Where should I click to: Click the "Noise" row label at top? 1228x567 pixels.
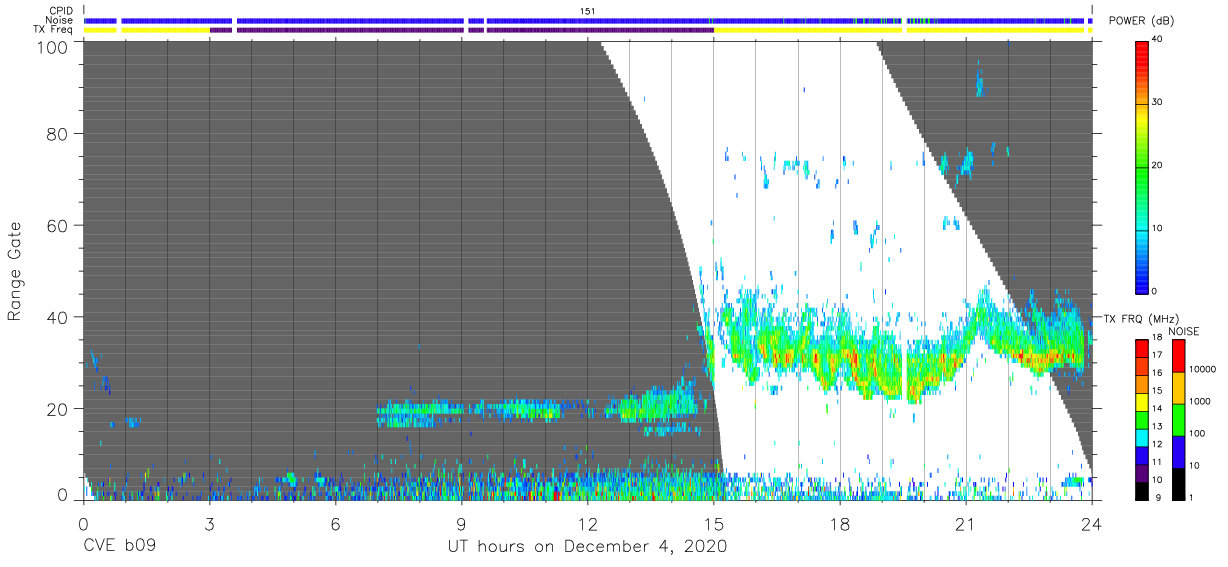(60, 20)
